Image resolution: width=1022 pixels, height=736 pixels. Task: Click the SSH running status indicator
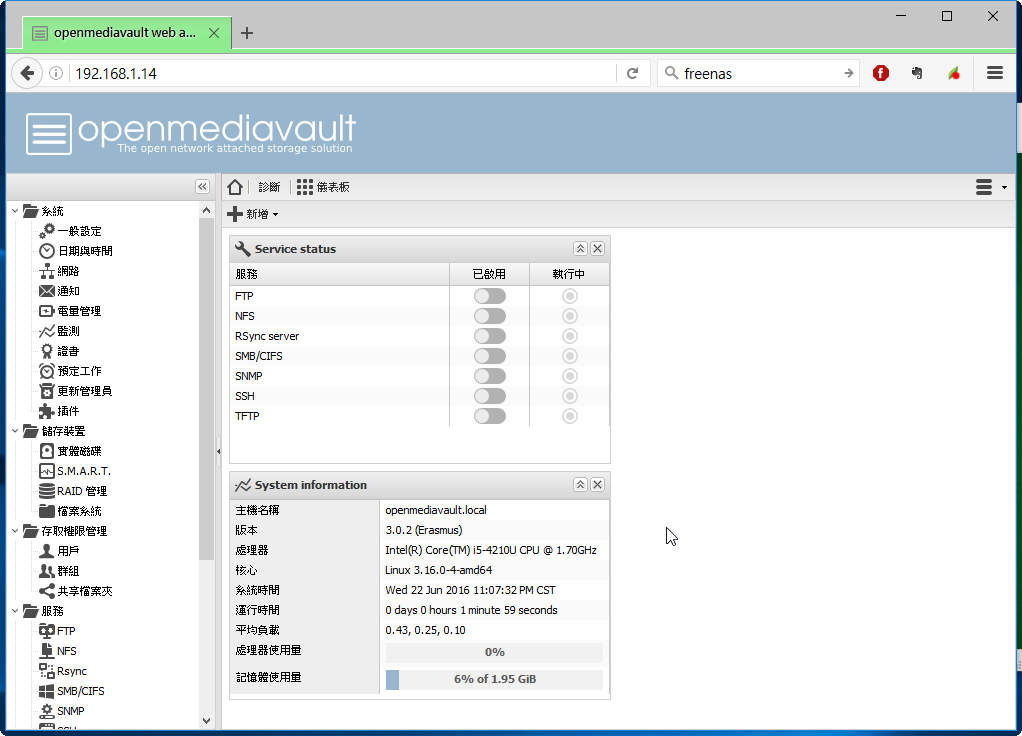570,396
